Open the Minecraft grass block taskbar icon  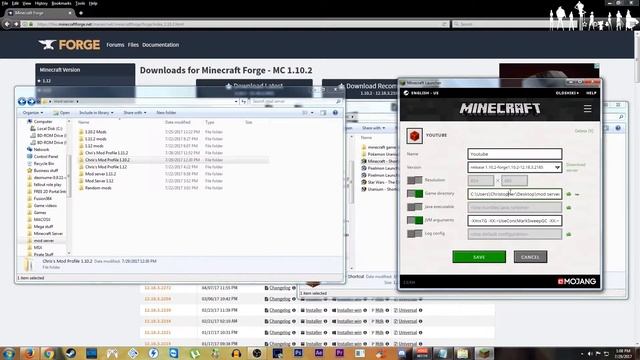tap(484, 353)
